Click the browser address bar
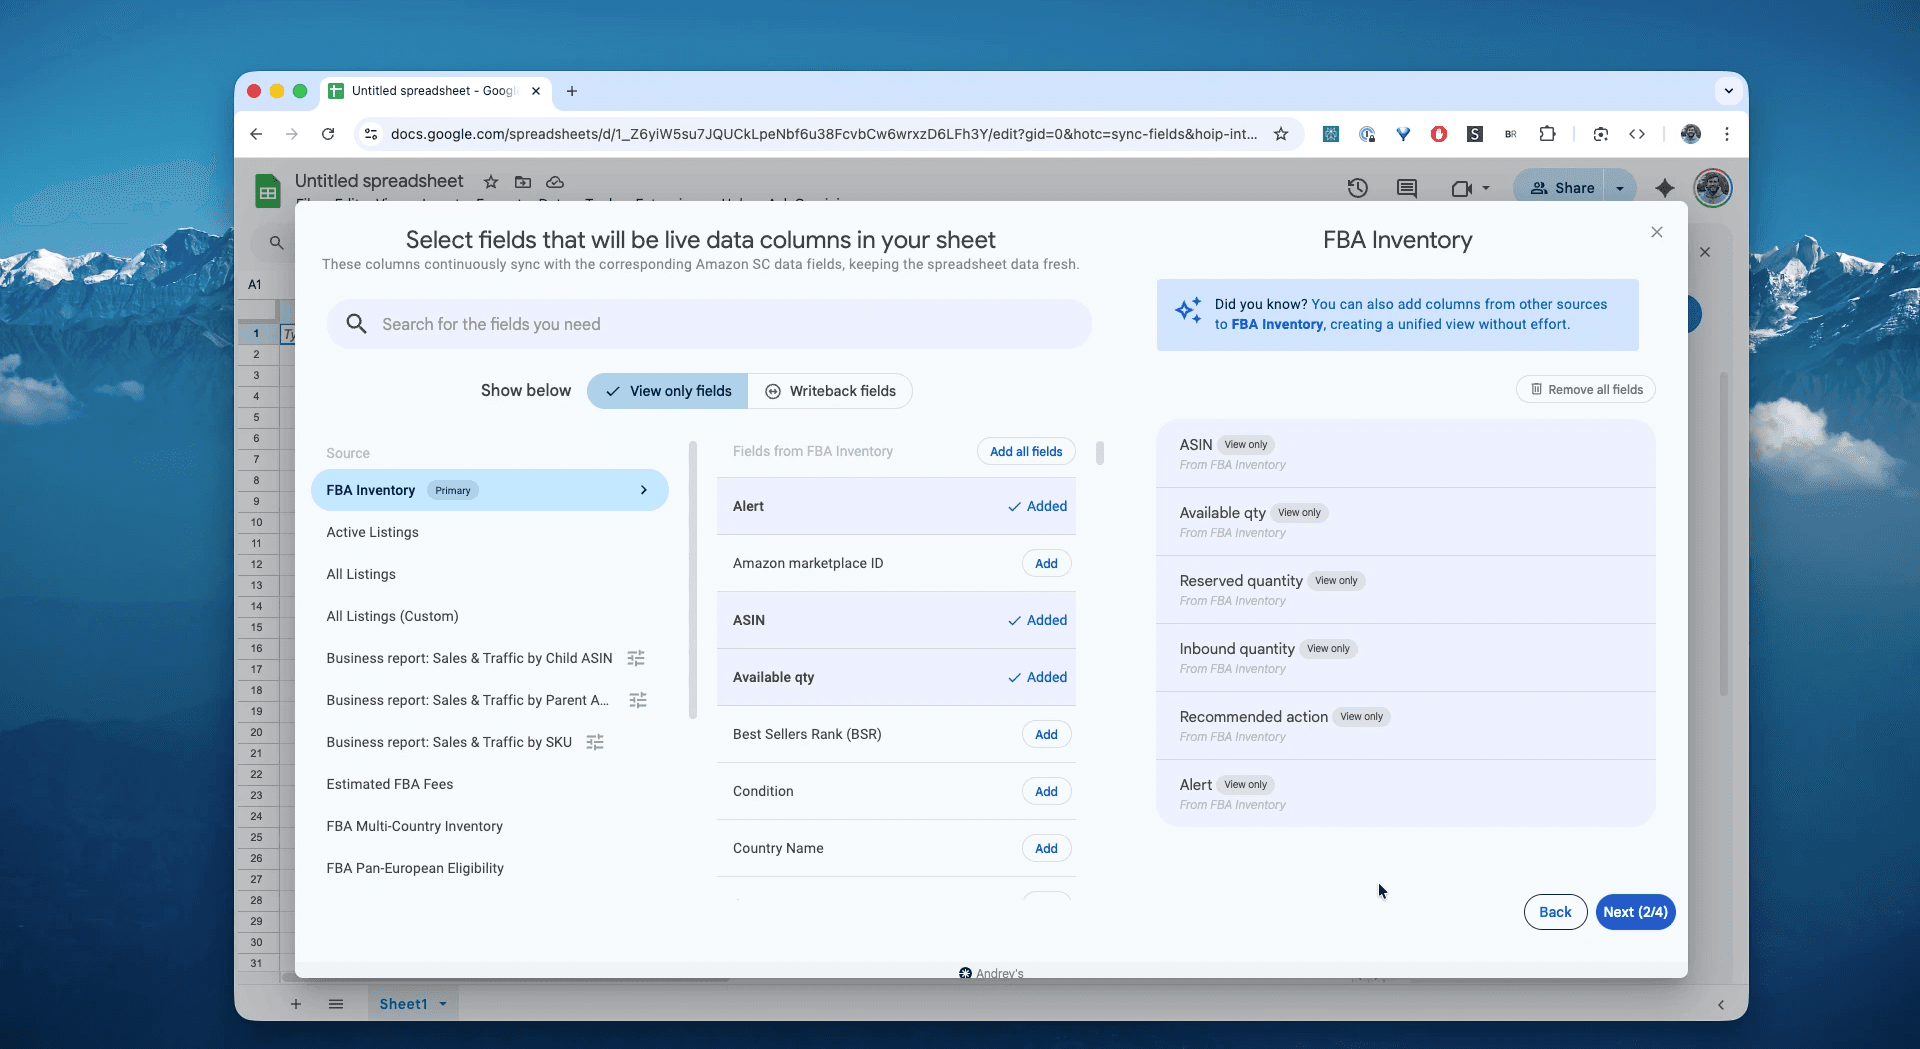The image size is (1920, 1049). pyautogui.click(x=823, y=134)
